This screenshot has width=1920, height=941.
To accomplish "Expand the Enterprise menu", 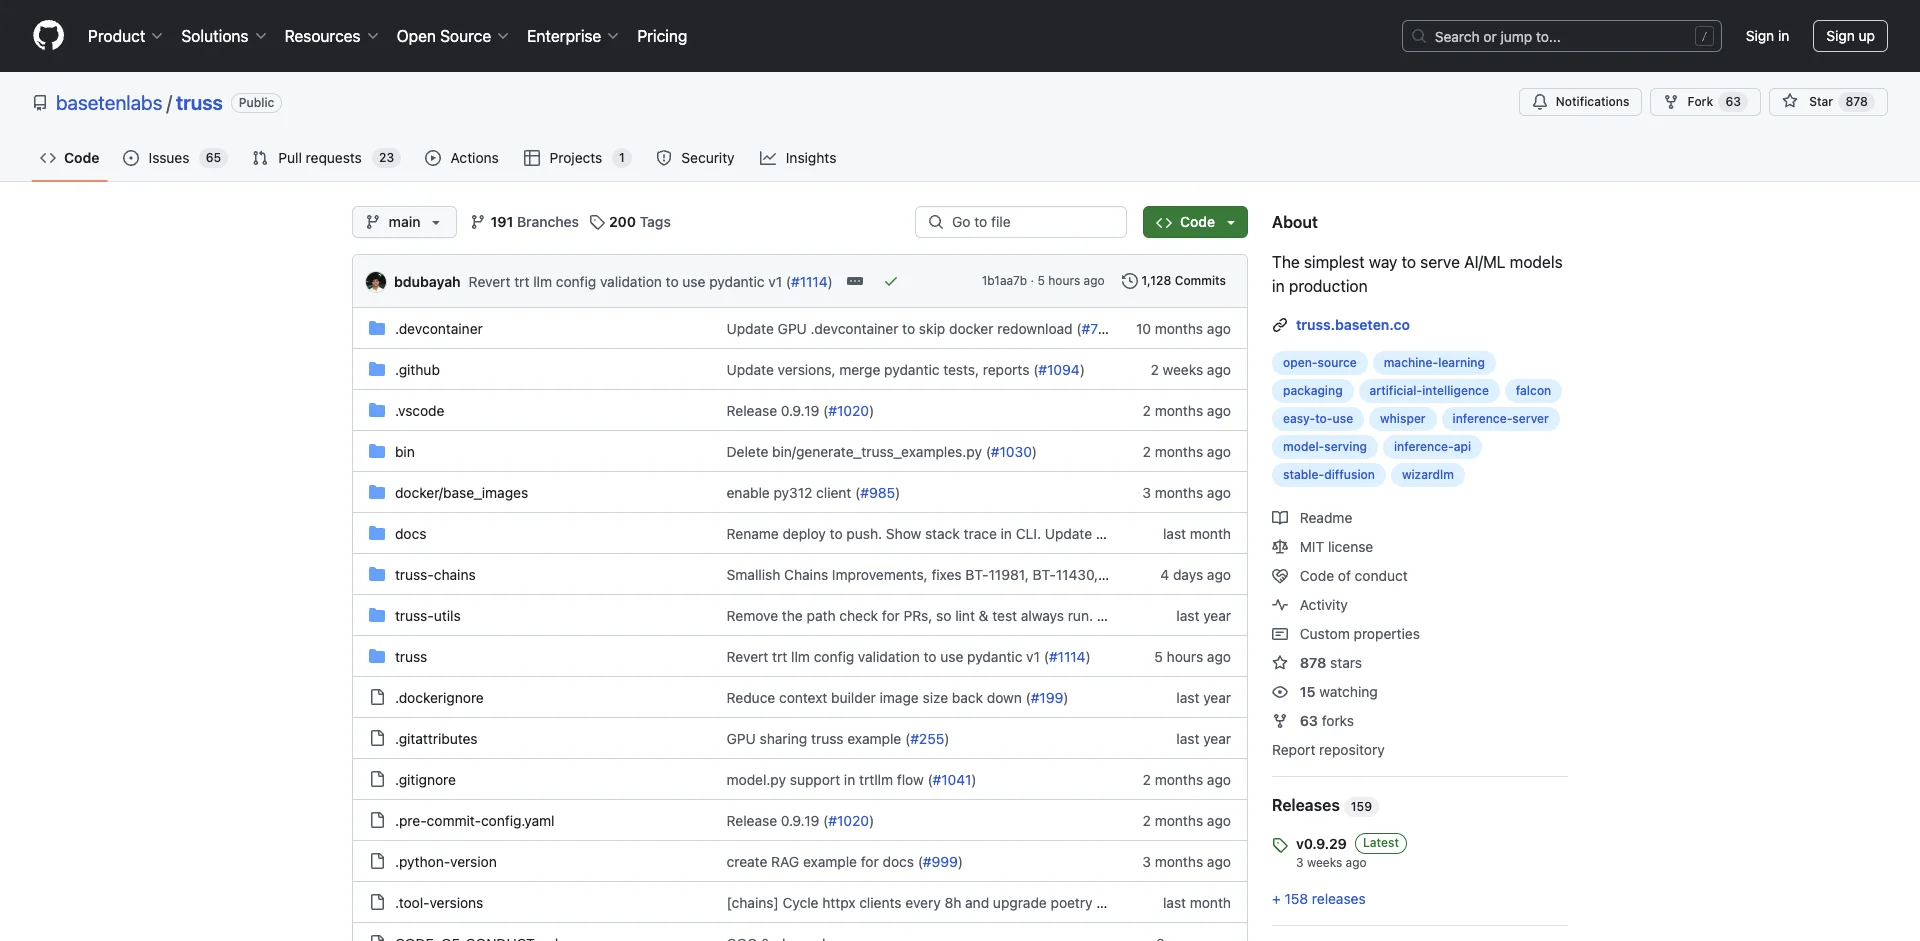I will tap(573, 36).
